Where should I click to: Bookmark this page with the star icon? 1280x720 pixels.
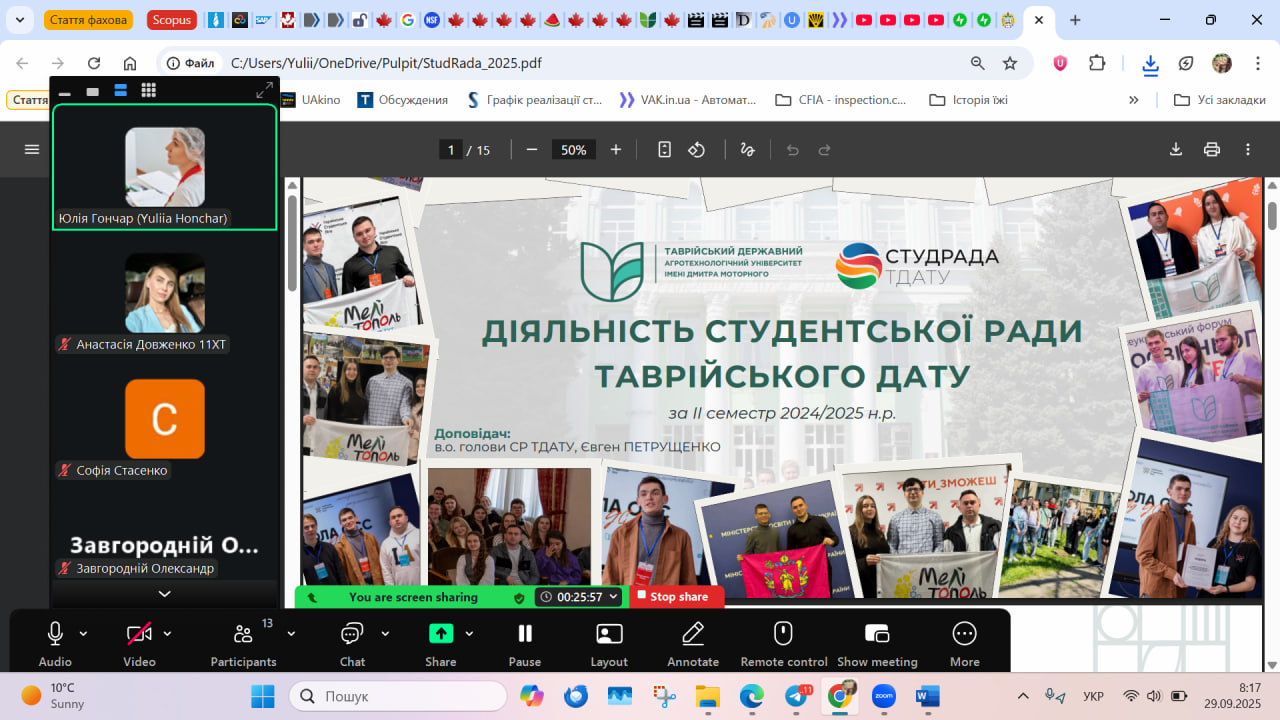[1010, 63]
